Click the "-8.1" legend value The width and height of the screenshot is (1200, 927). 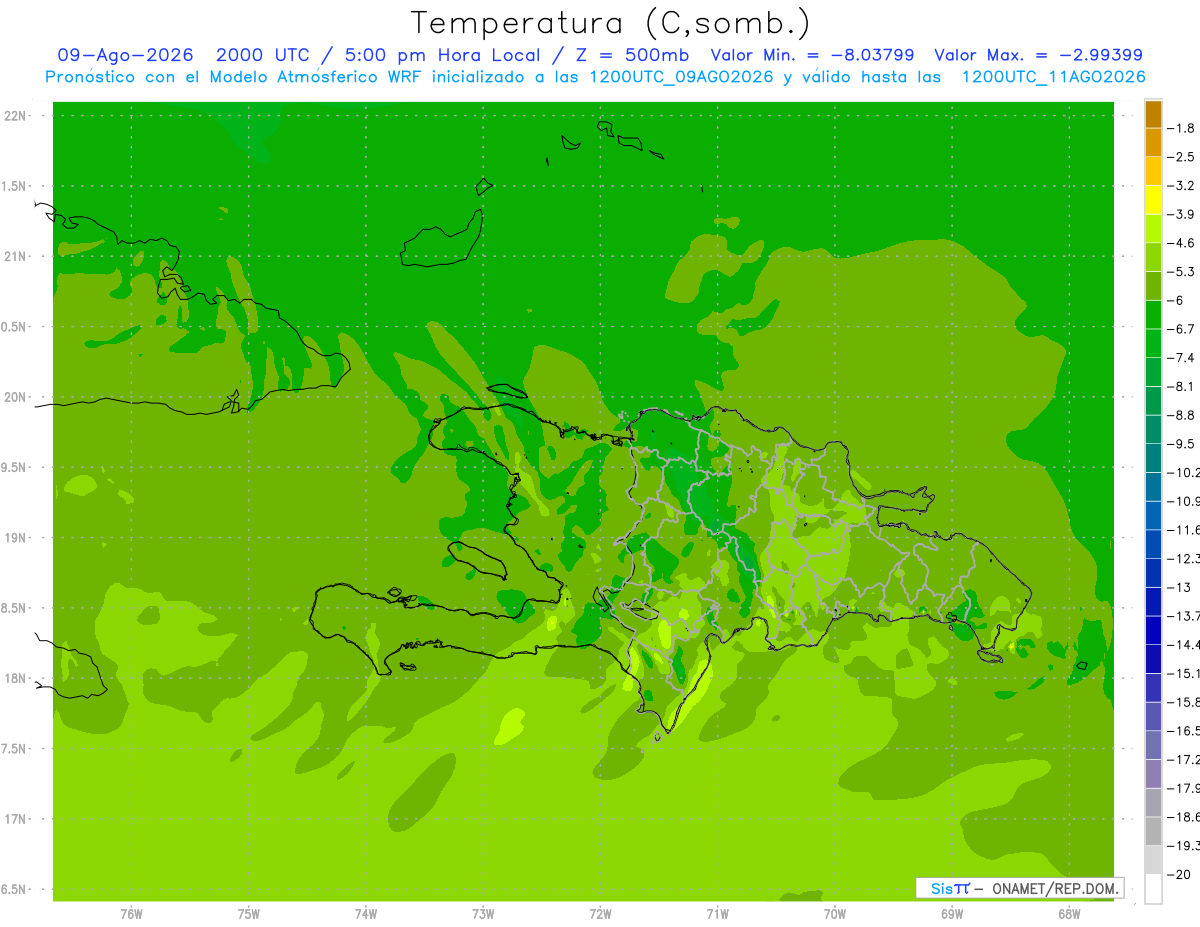[x=1182, y=386]
